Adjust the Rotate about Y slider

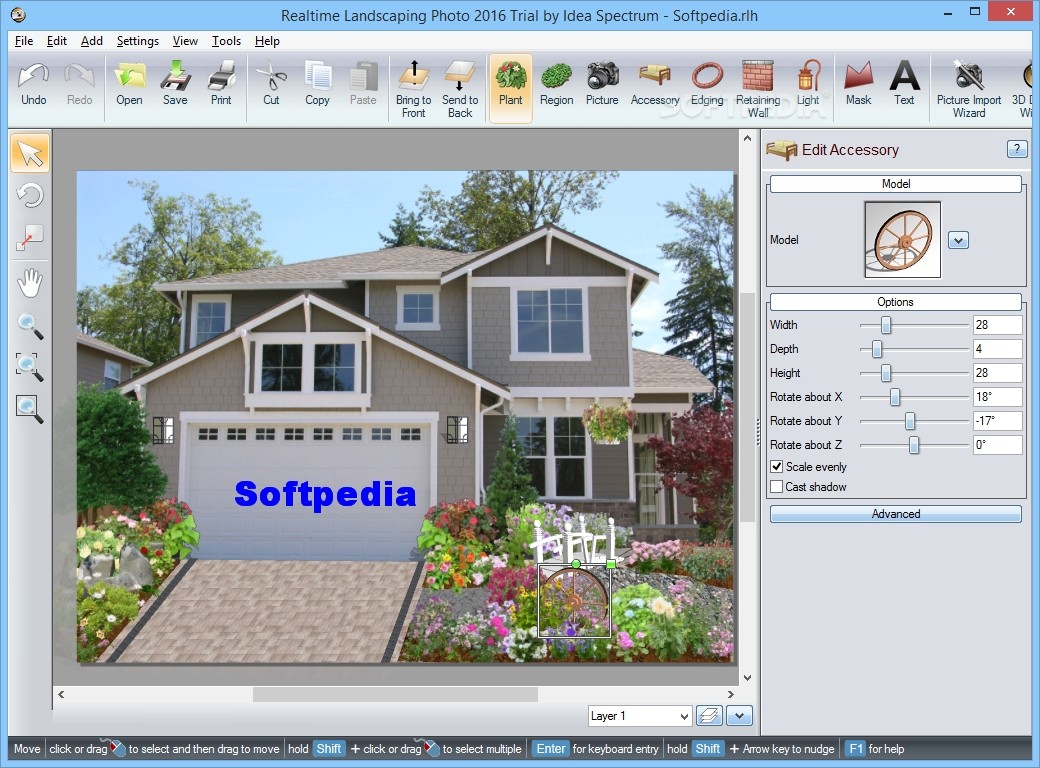[x=910, y=420]
